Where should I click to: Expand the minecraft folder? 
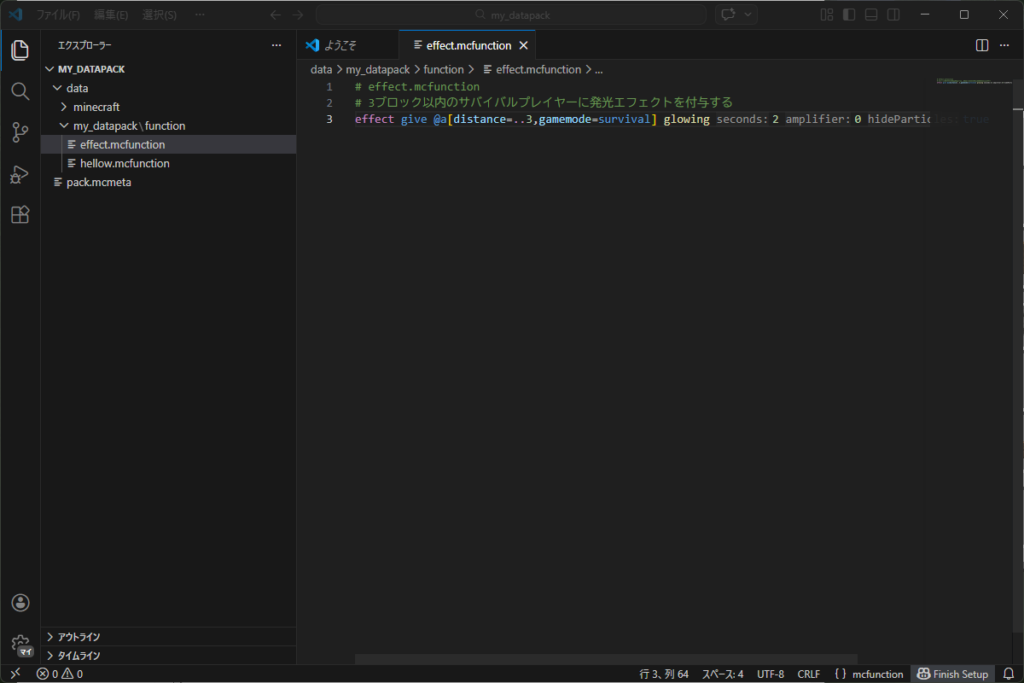pos(96,107)
